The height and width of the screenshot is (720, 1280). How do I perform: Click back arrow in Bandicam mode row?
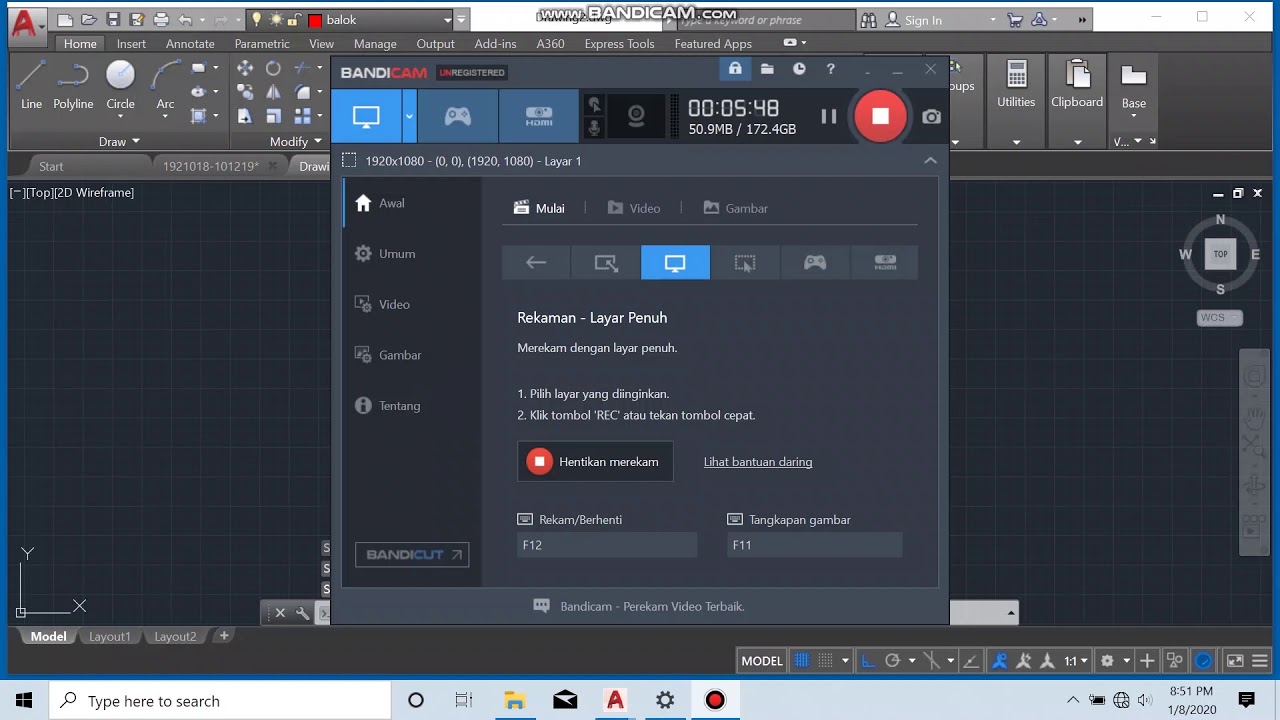[536, 263]
